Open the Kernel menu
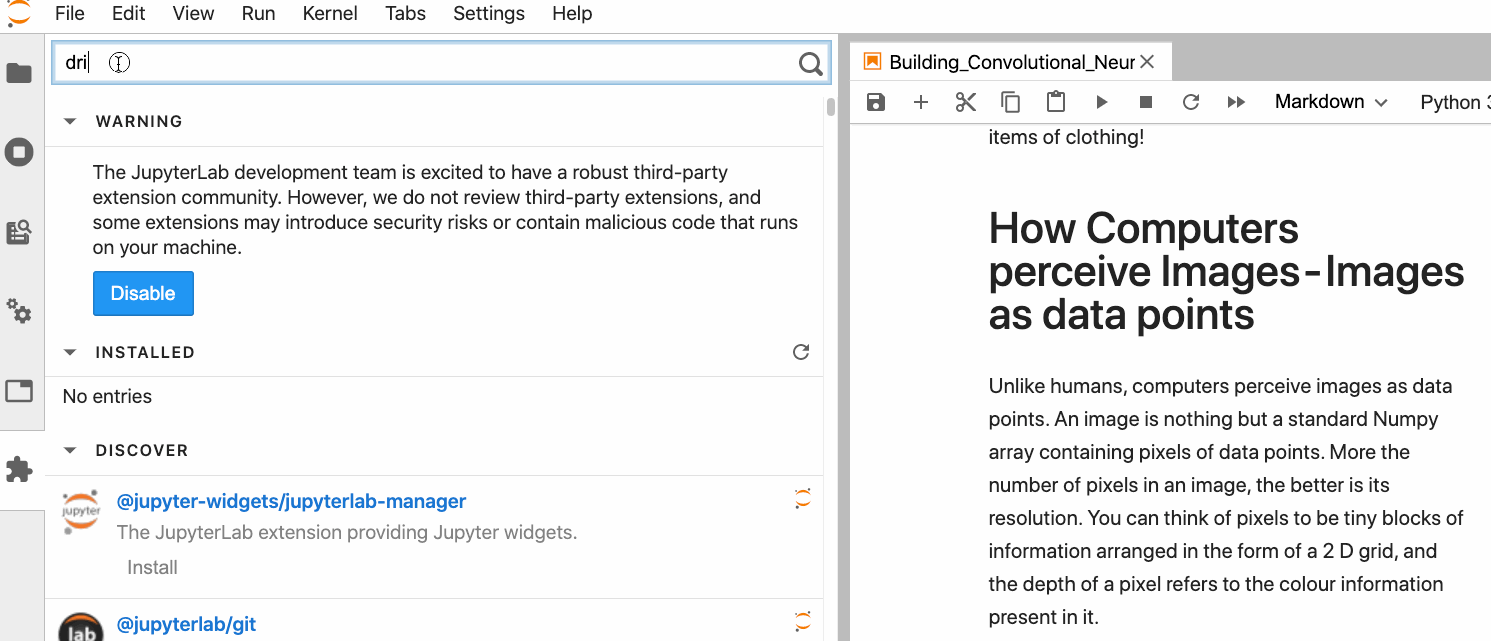This screenshot has height=641, width=1491. pyautogui.click(x=330, y=14)
